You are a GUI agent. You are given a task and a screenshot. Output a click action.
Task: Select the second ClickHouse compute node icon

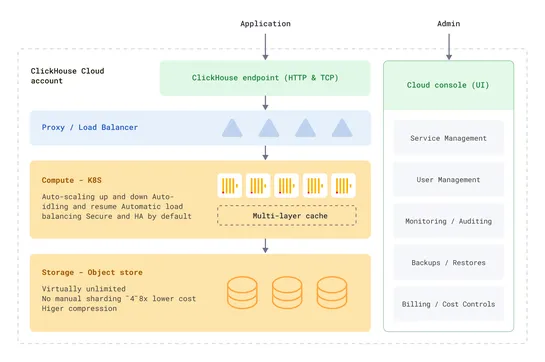[258, 186]
